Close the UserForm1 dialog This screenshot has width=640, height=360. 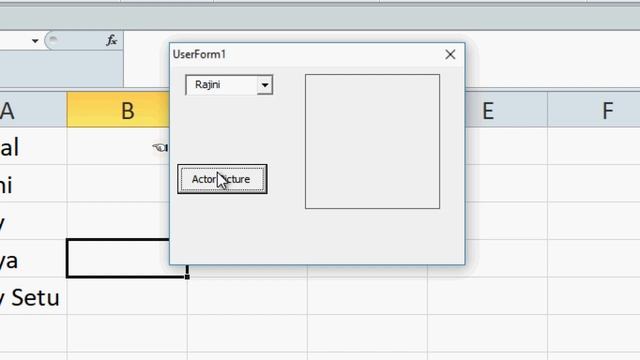(x=450, y=54)
